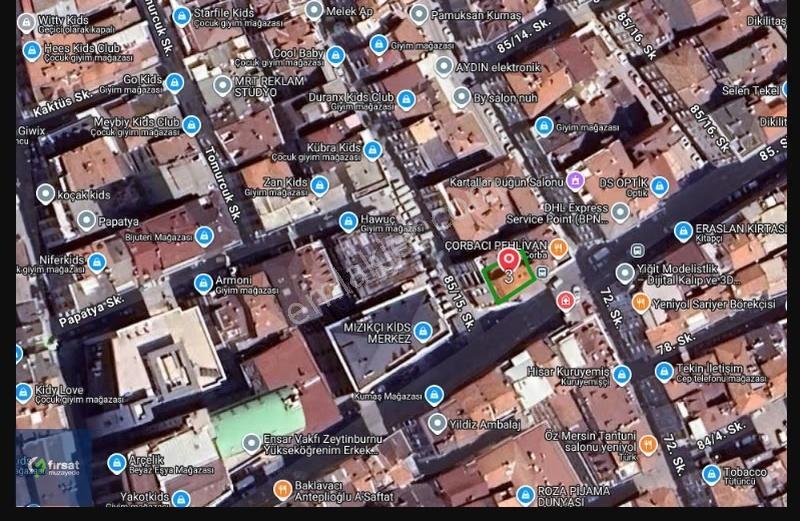800x521 pixels.
Task: Click the Papatya Sk. street label
Action: pos(91,311)
